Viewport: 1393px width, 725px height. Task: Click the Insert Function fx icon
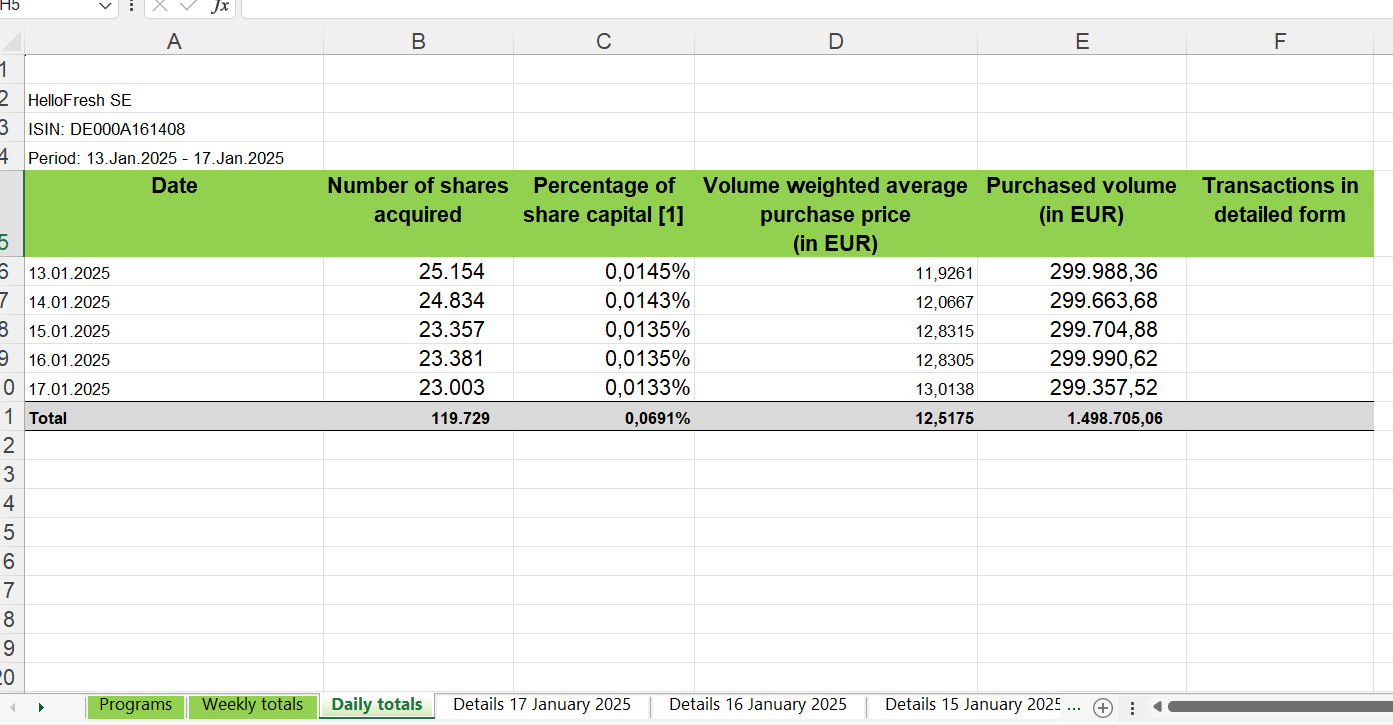(x=219, y=7)
